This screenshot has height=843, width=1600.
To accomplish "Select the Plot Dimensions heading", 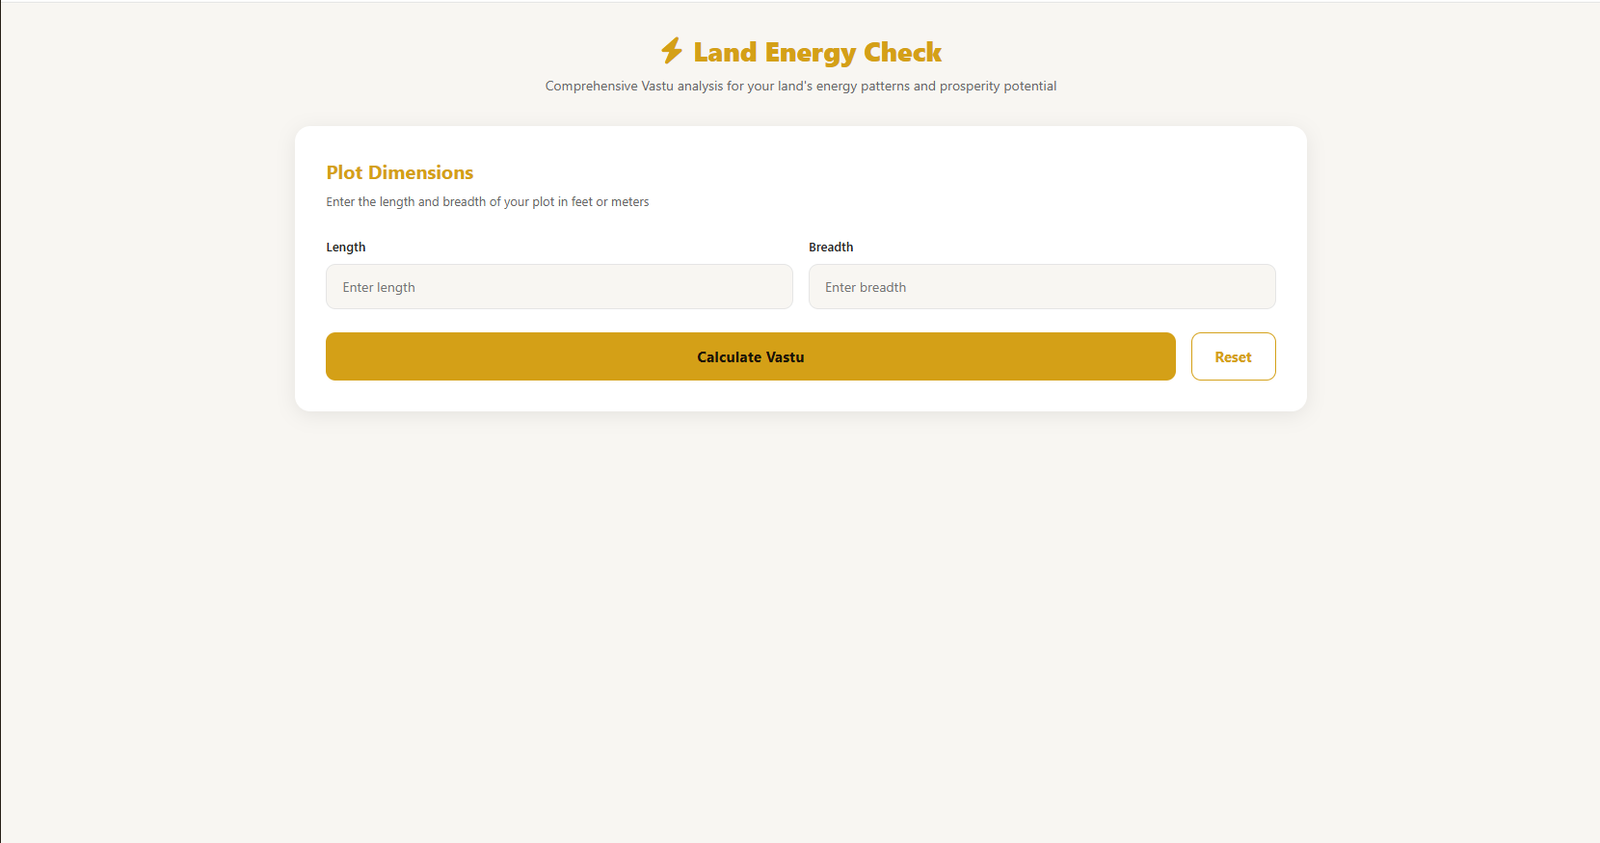I will (400, 173).
